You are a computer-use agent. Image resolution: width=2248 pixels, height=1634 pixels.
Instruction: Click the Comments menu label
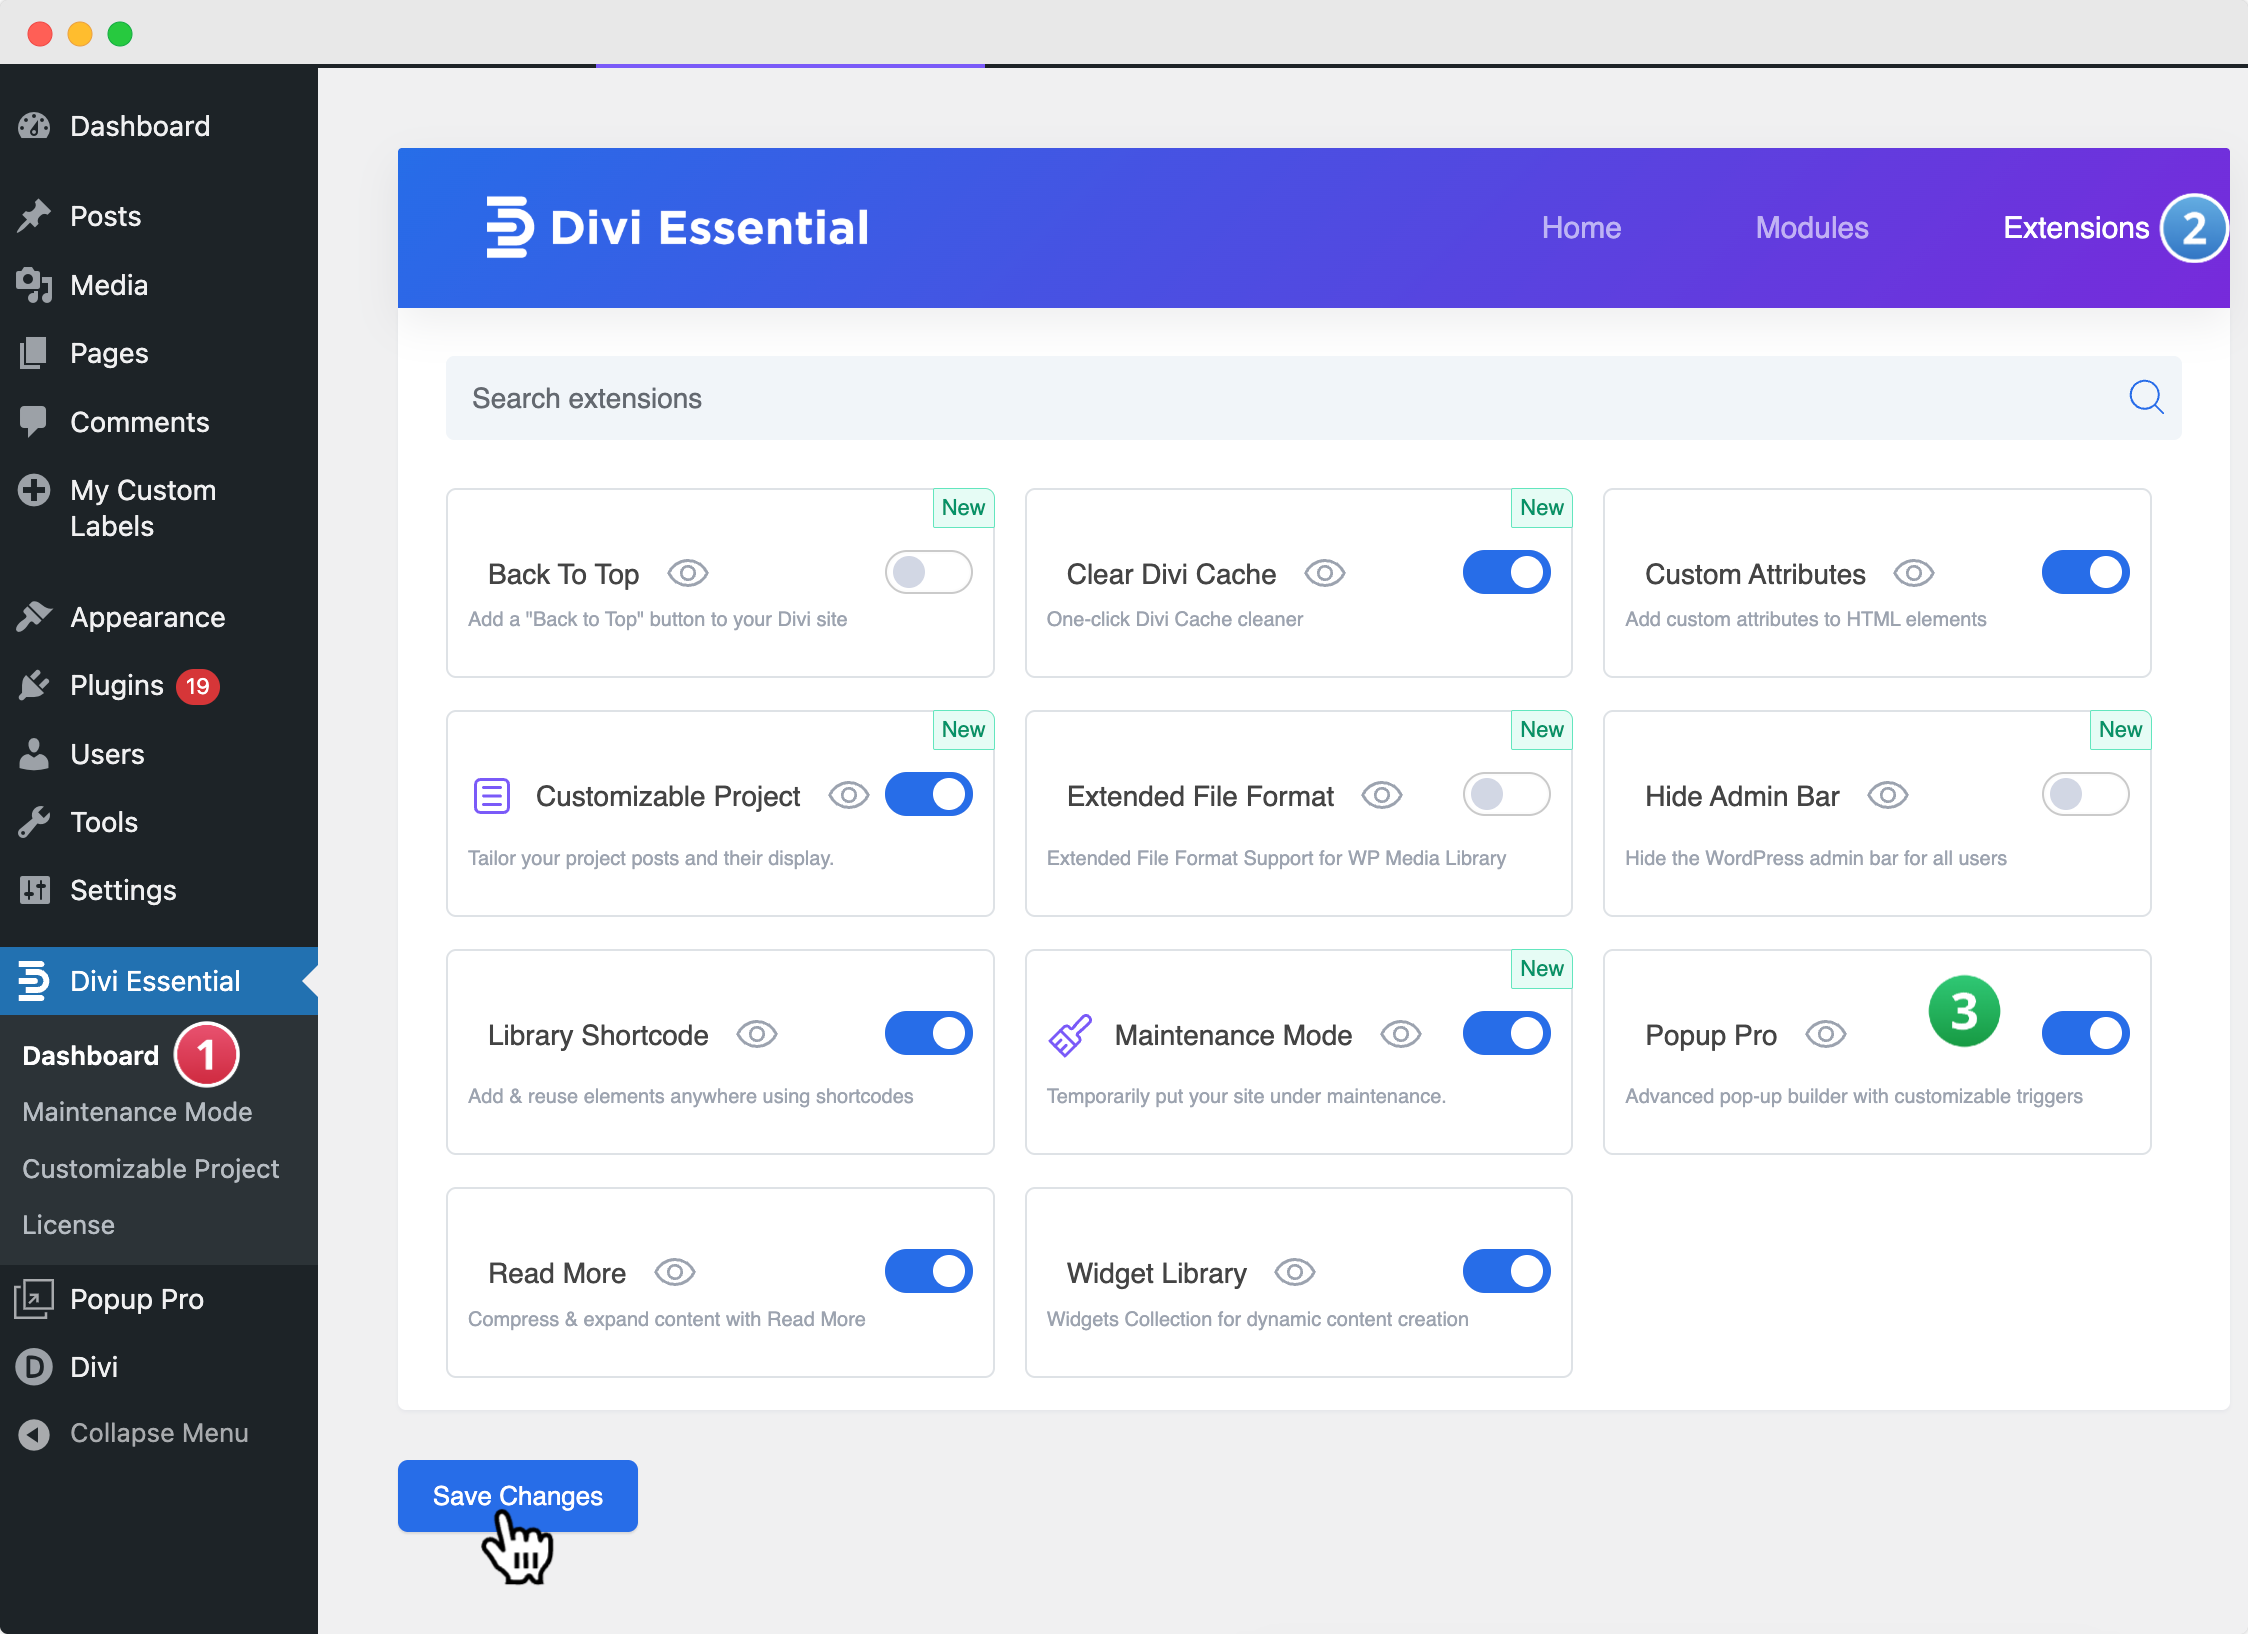(140, 422)
